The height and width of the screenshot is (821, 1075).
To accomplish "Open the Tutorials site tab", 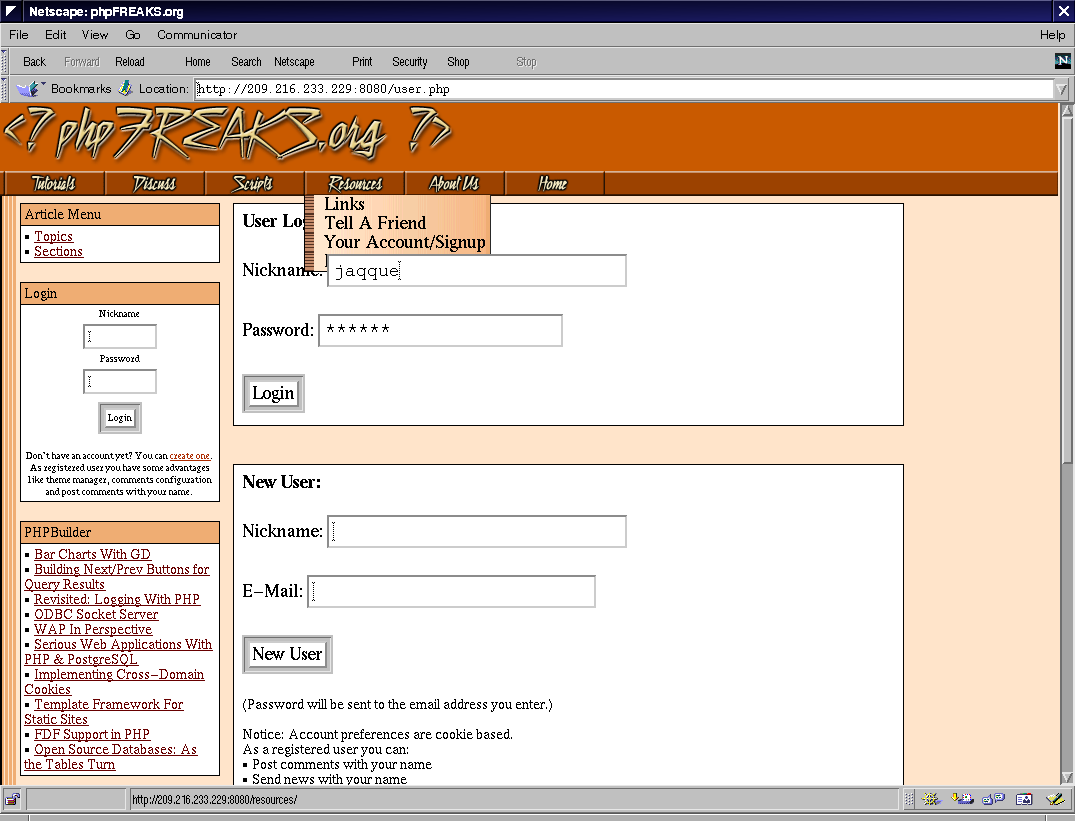I will point(54,184).
